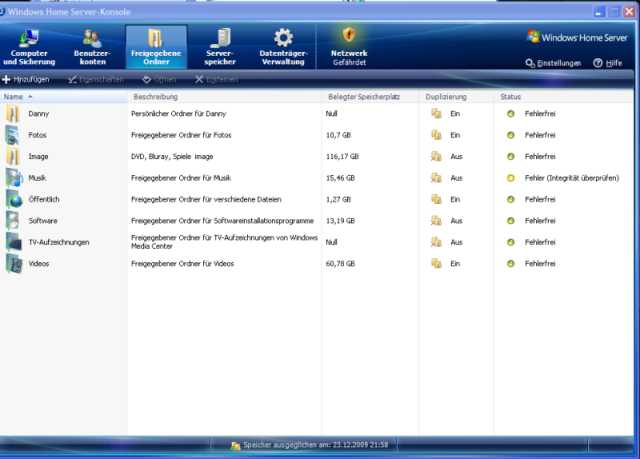This screenshot has height=459, width=640.
Task: Click the Duplizierung column header
Action: (x=456, y=97)
